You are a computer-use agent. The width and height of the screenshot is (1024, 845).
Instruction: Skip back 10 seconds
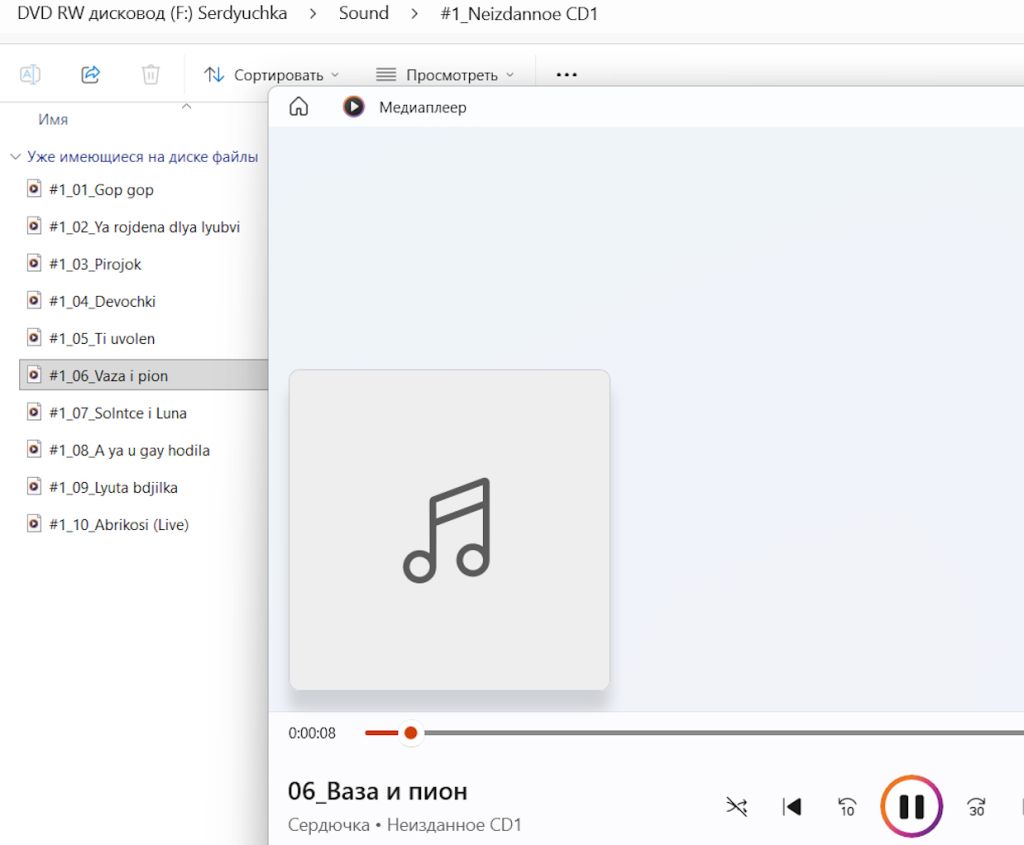[846, 807]
